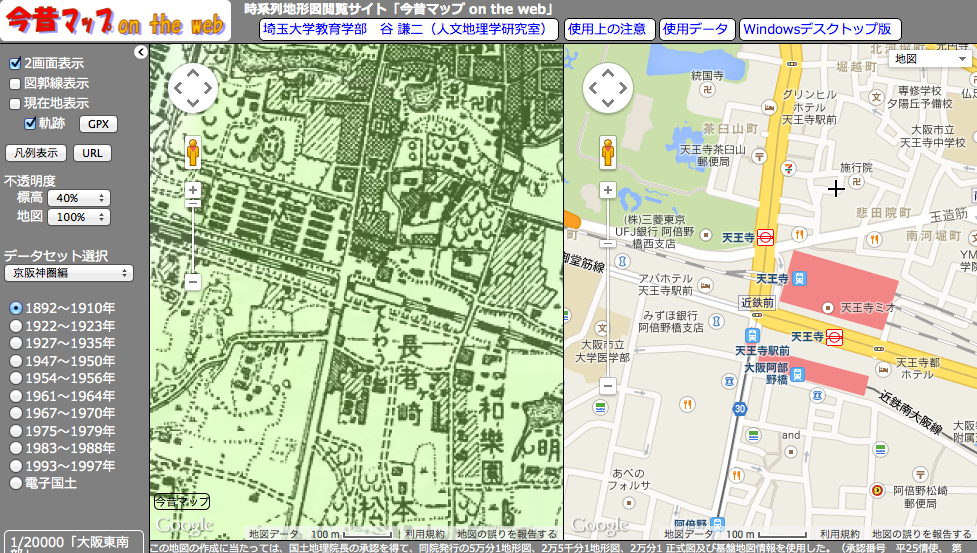977x553 pixels.
Task: Open the 使用上の注意 link
Action: 609,29
